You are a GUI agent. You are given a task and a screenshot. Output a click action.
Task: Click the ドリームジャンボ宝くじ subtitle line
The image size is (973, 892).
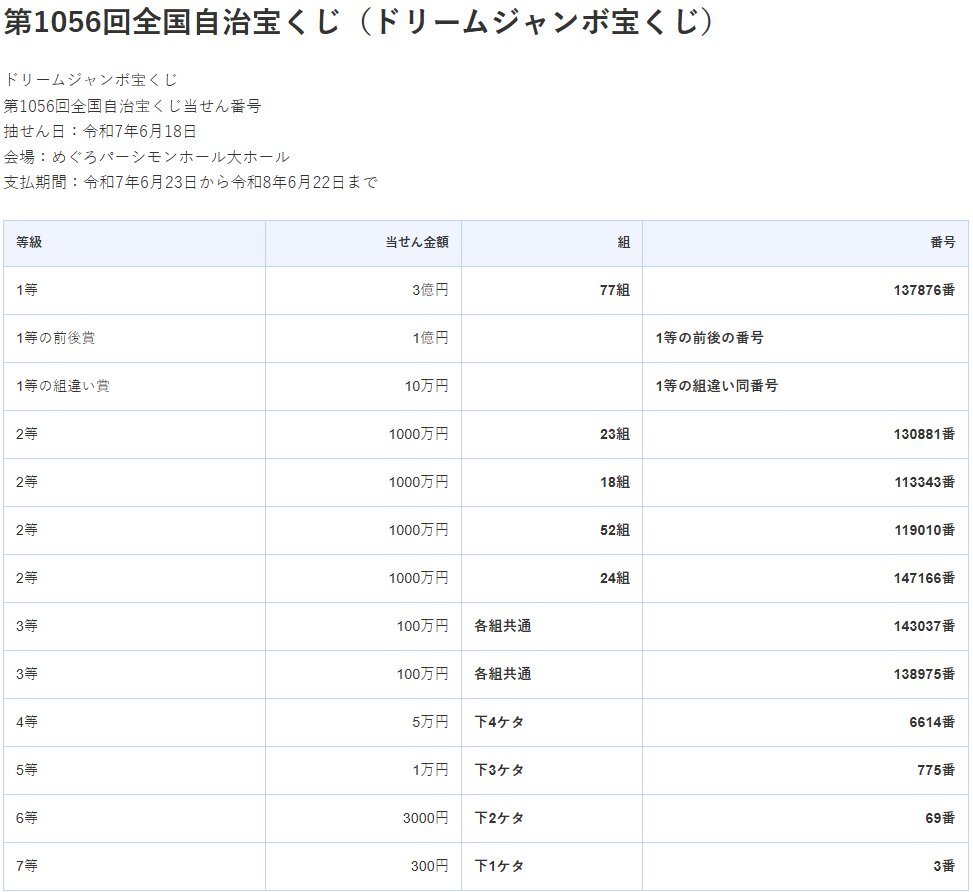[91, 80]
